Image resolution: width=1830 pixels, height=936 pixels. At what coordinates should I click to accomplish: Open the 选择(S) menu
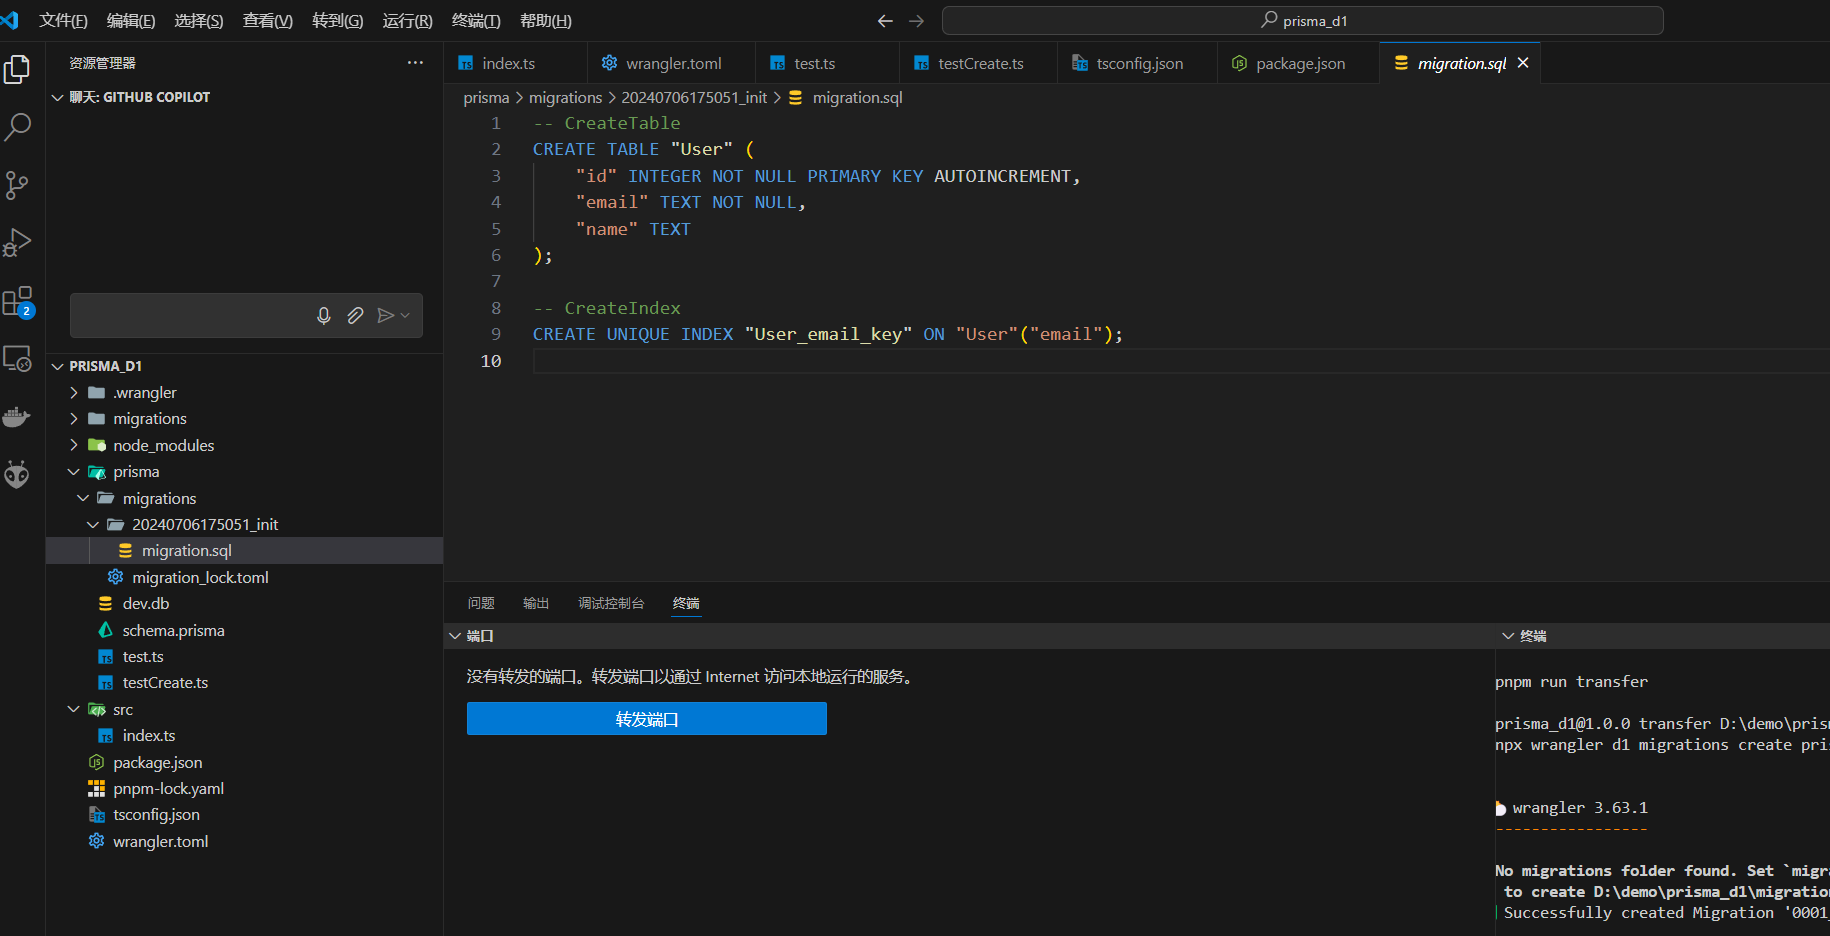click(199, 21)
